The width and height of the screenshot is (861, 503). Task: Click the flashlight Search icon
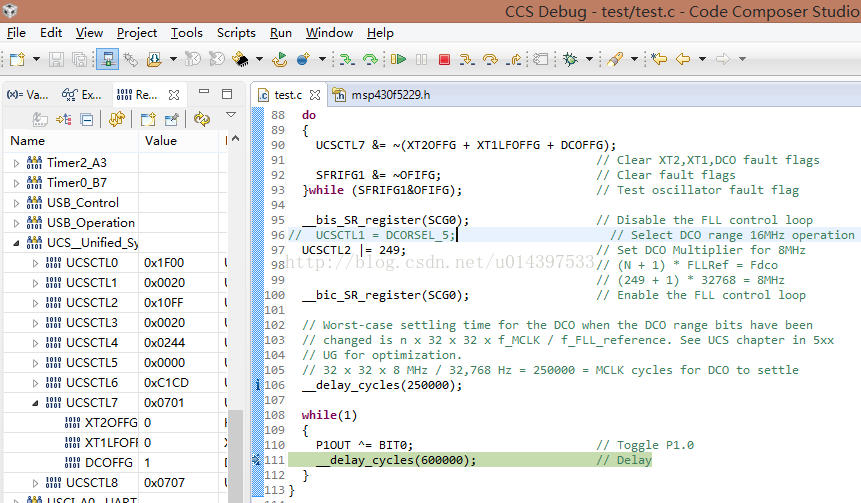tap(616, 60)
